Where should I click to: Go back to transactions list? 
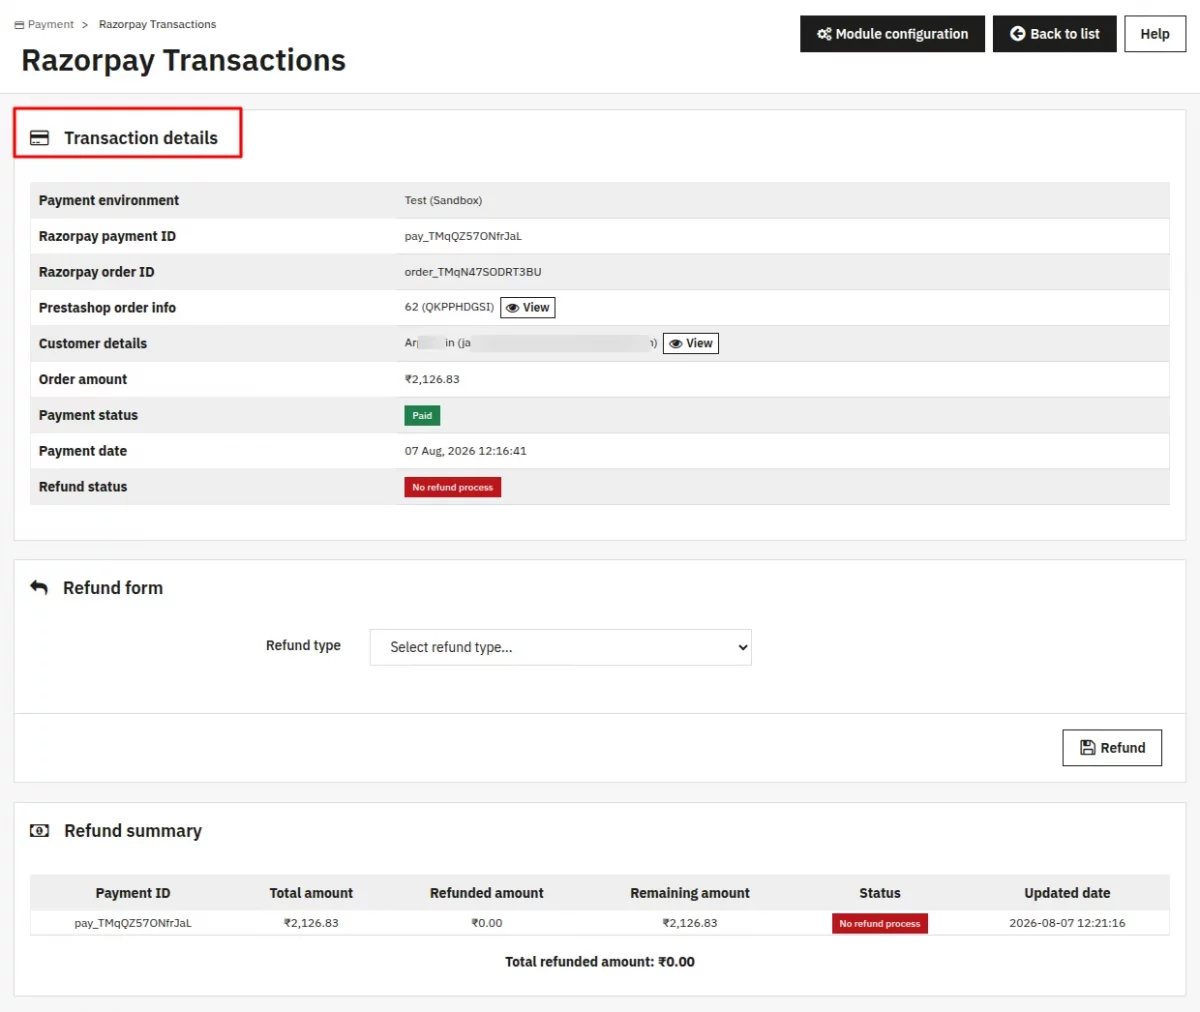(1054, 34)
